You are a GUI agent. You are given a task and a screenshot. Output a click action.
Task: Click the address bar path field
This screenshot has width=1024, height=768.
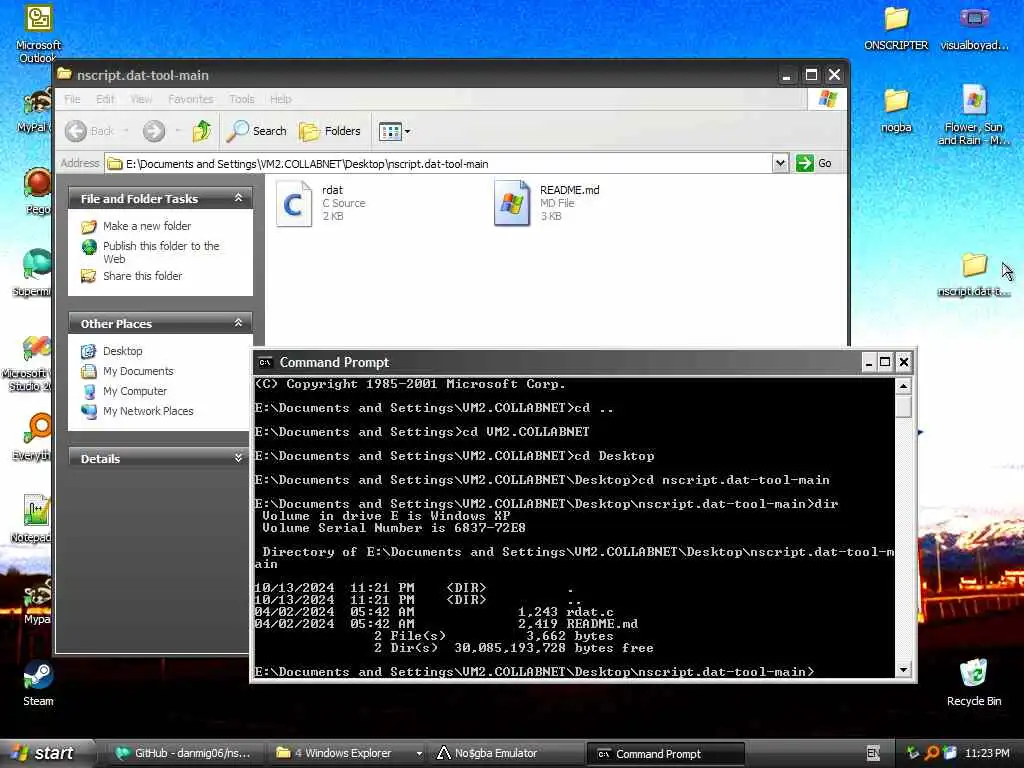(438, 164)
